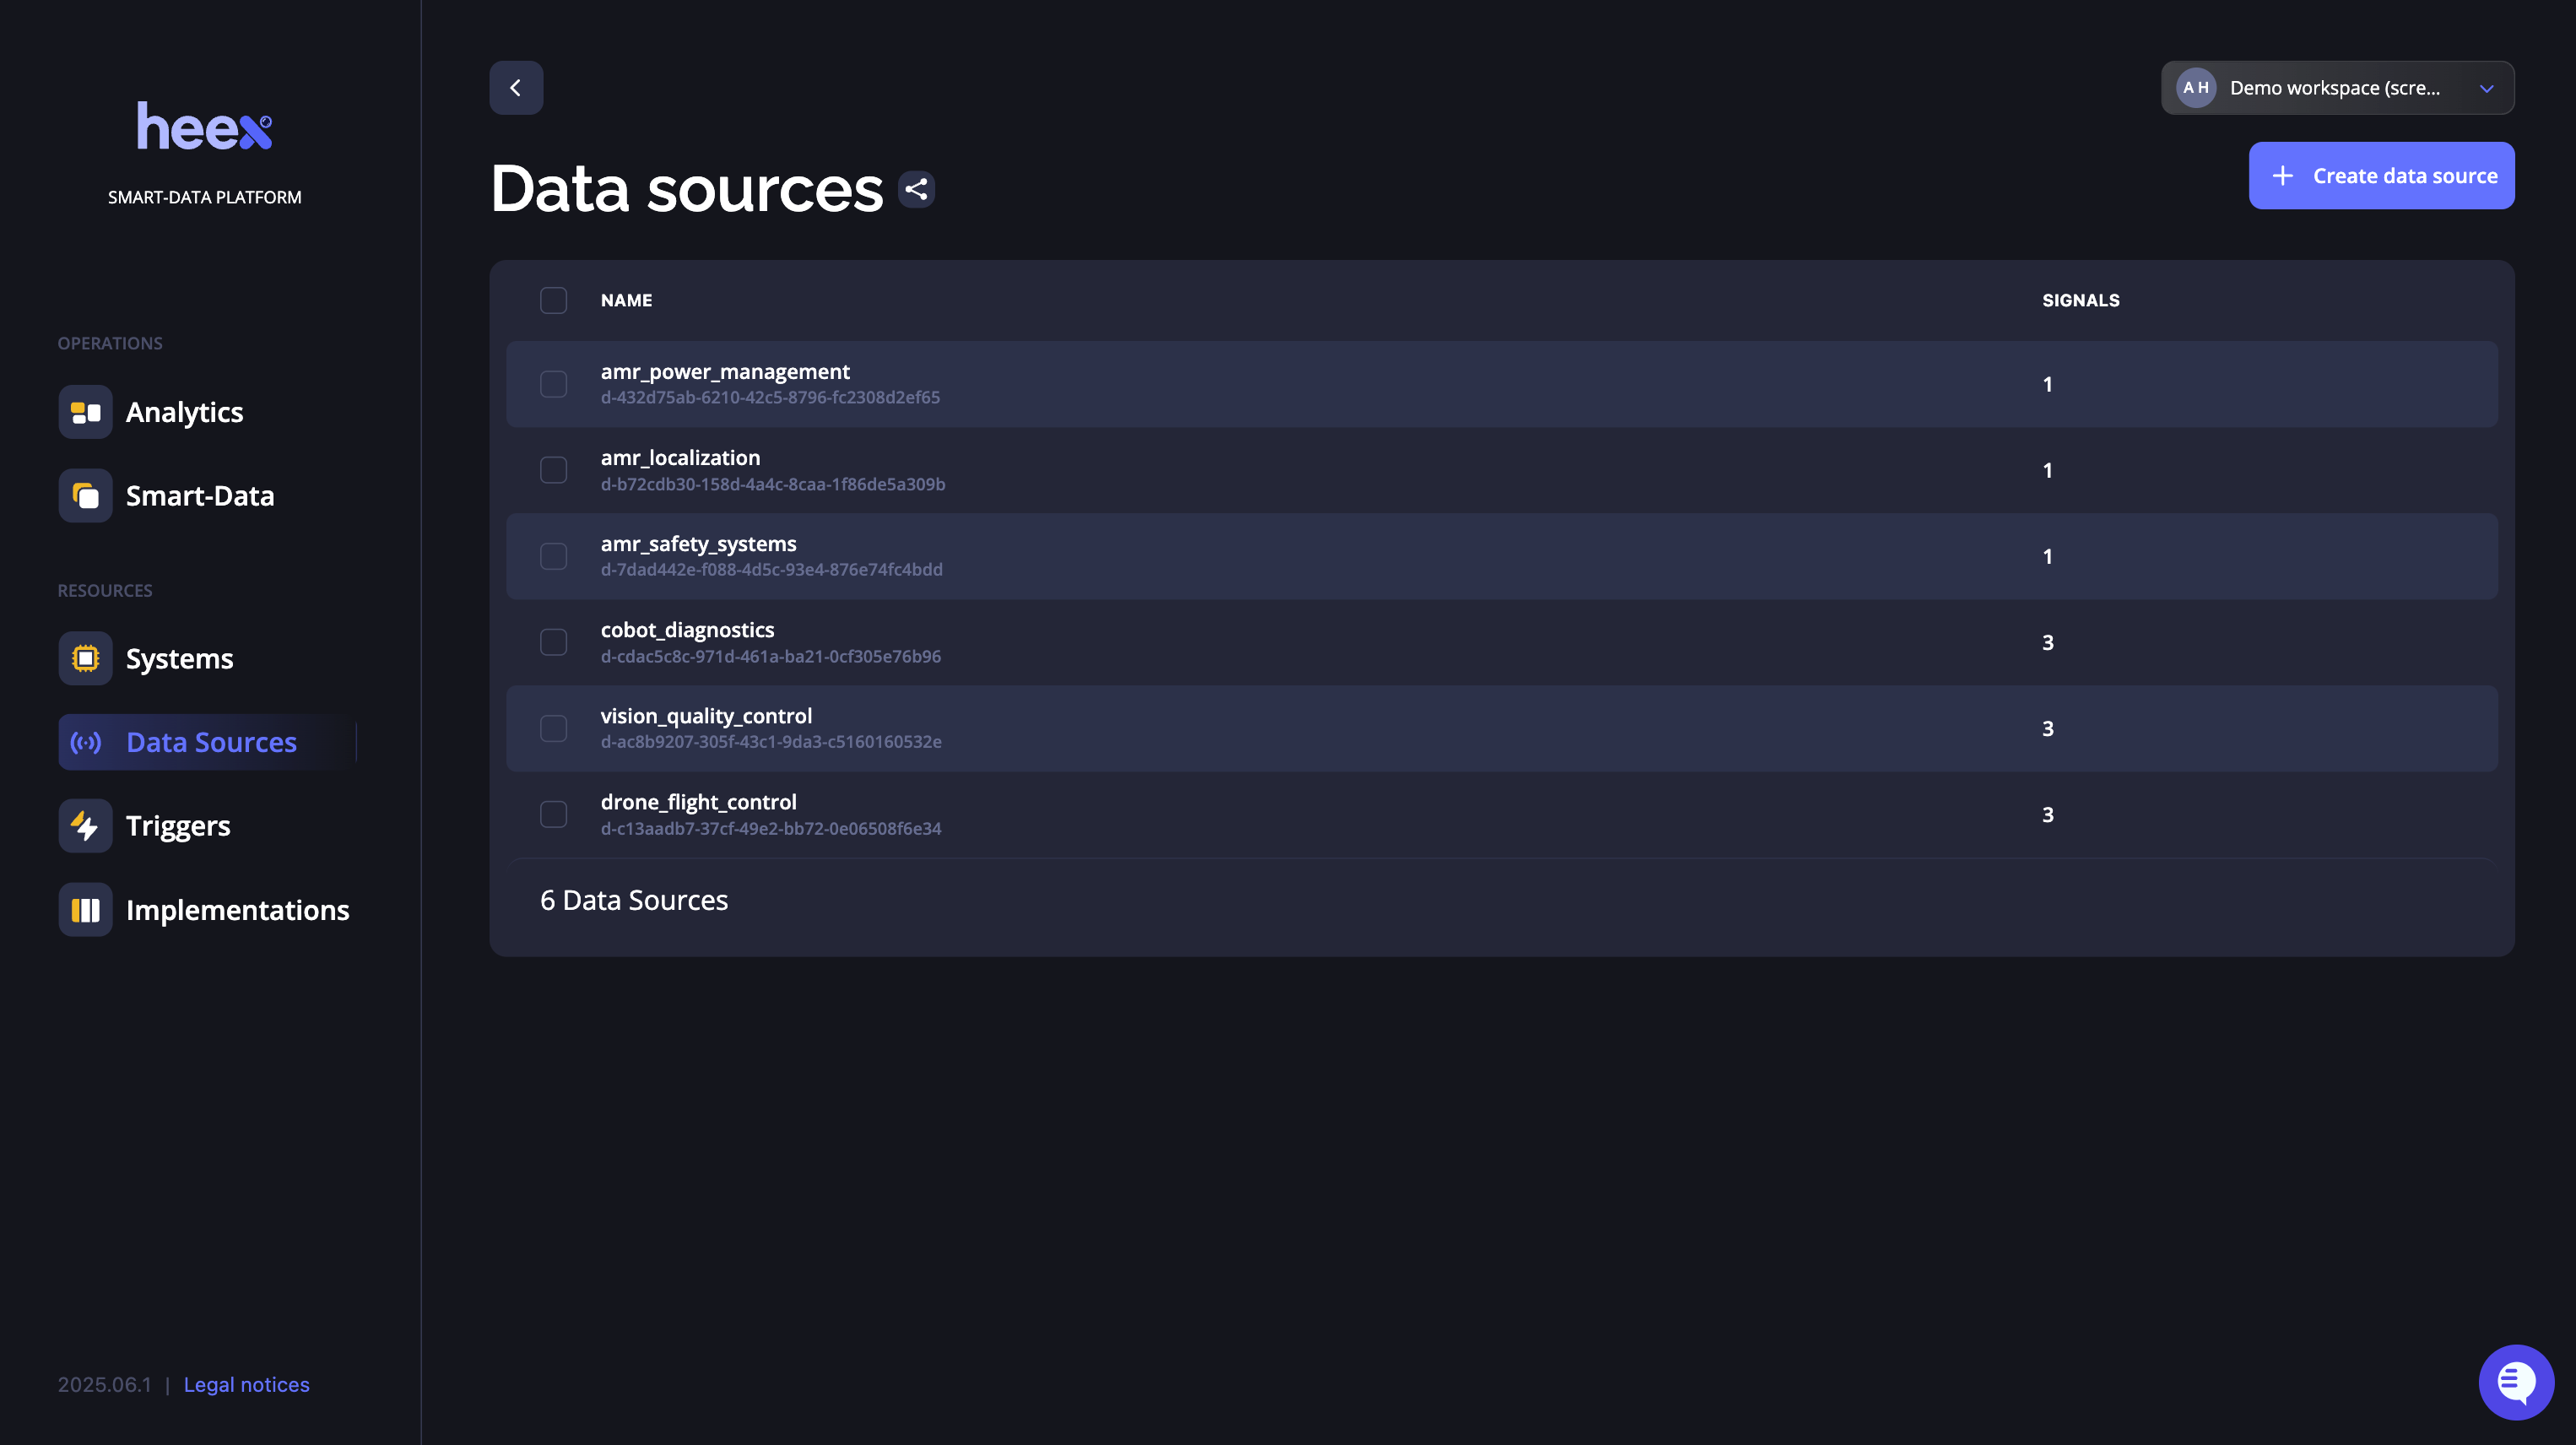Open Triggers page
This screenshot has width=2576, height=1445.
tap(177, 826)
